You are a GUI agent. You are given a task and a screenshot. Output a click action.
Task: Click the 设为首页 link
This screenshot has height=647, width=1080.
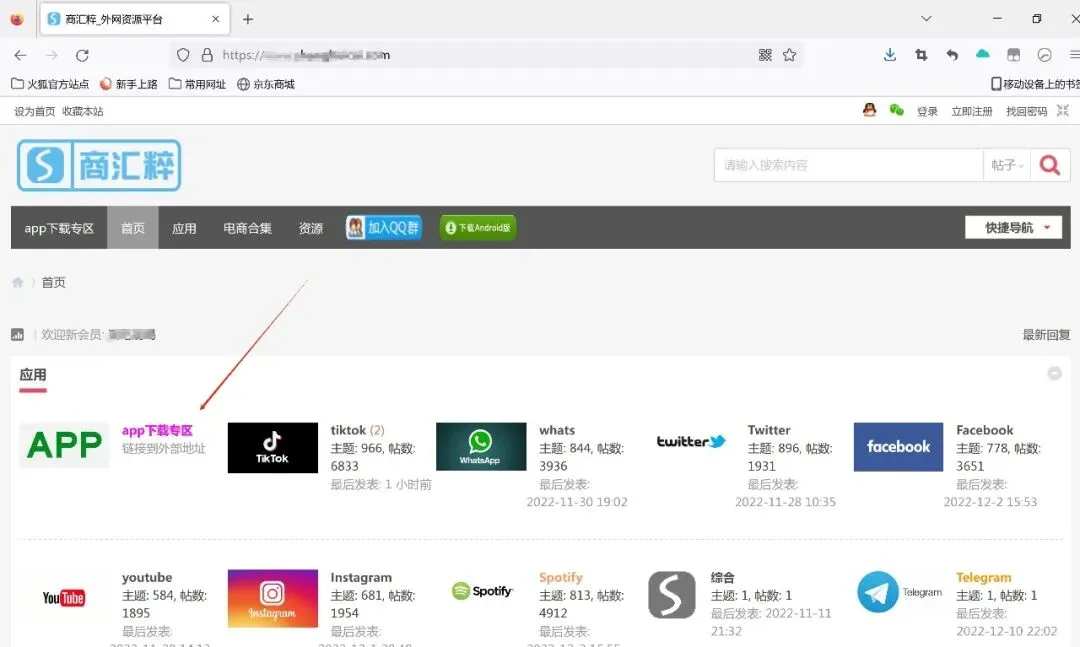(x=34, y=111)
